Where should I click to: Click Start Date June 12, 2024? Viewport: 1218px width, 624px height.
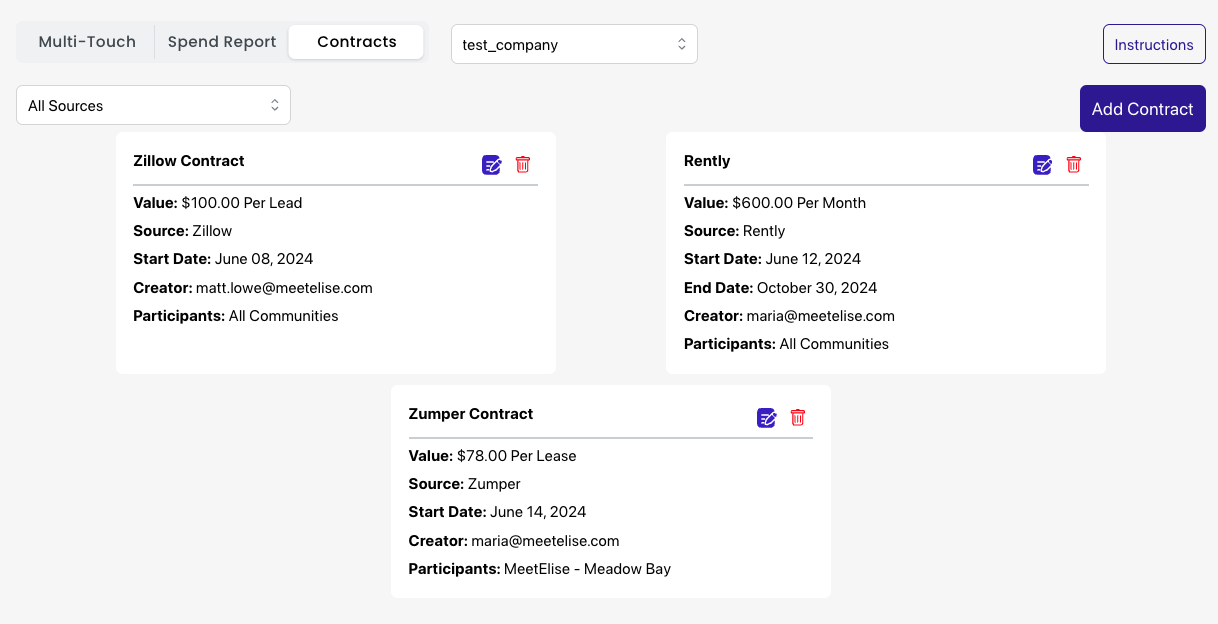[x=773, y=259]
